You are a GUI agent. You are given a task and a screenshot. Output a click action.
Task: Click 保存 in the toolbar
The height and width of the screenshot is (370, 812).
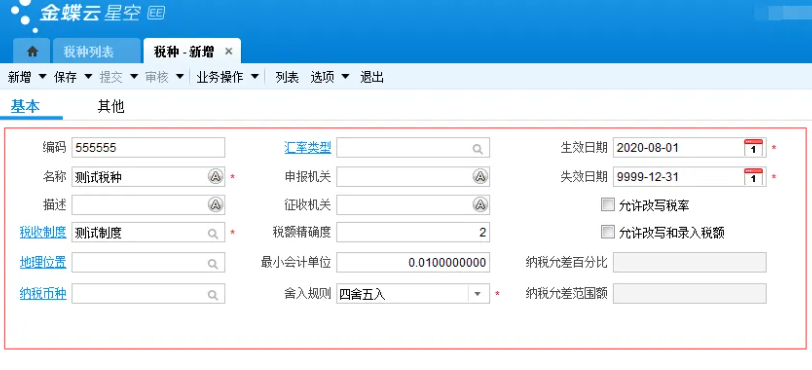coord(65,78)
